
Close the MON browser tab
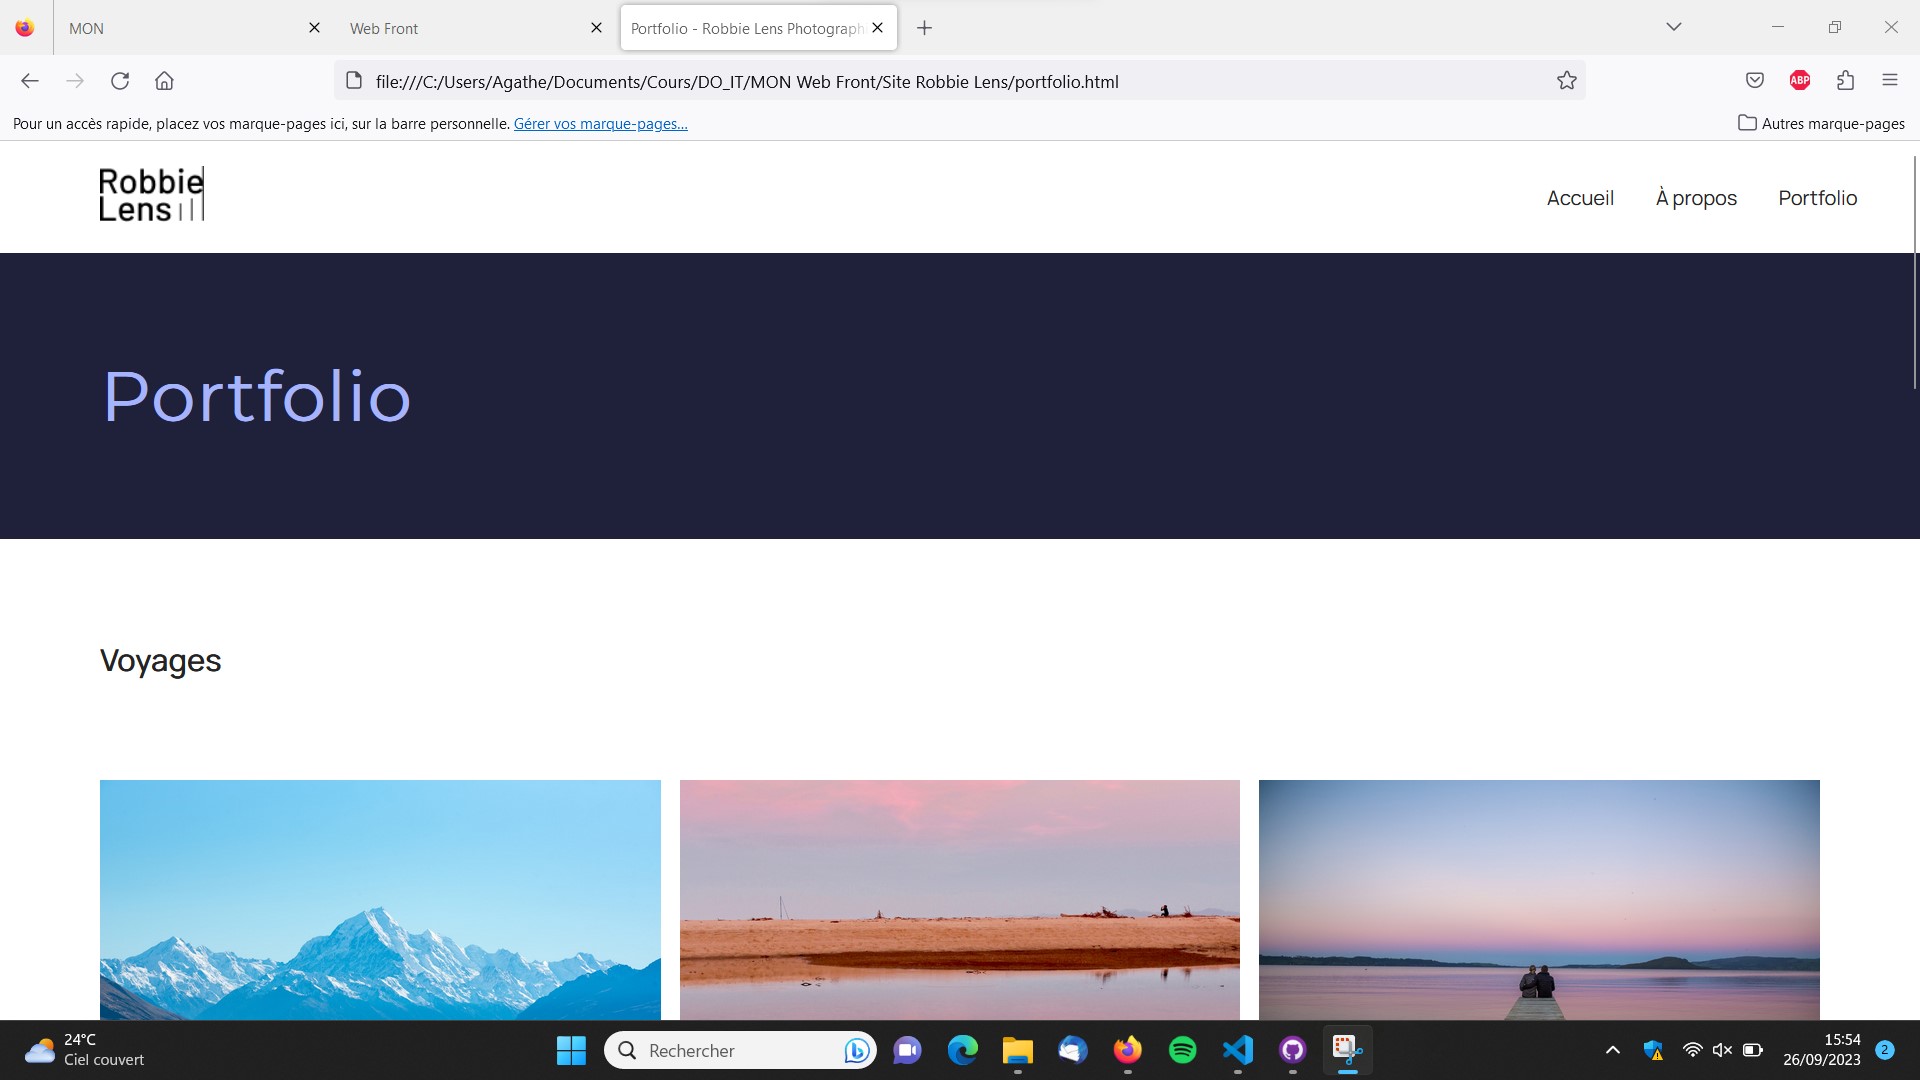[314, 28]
